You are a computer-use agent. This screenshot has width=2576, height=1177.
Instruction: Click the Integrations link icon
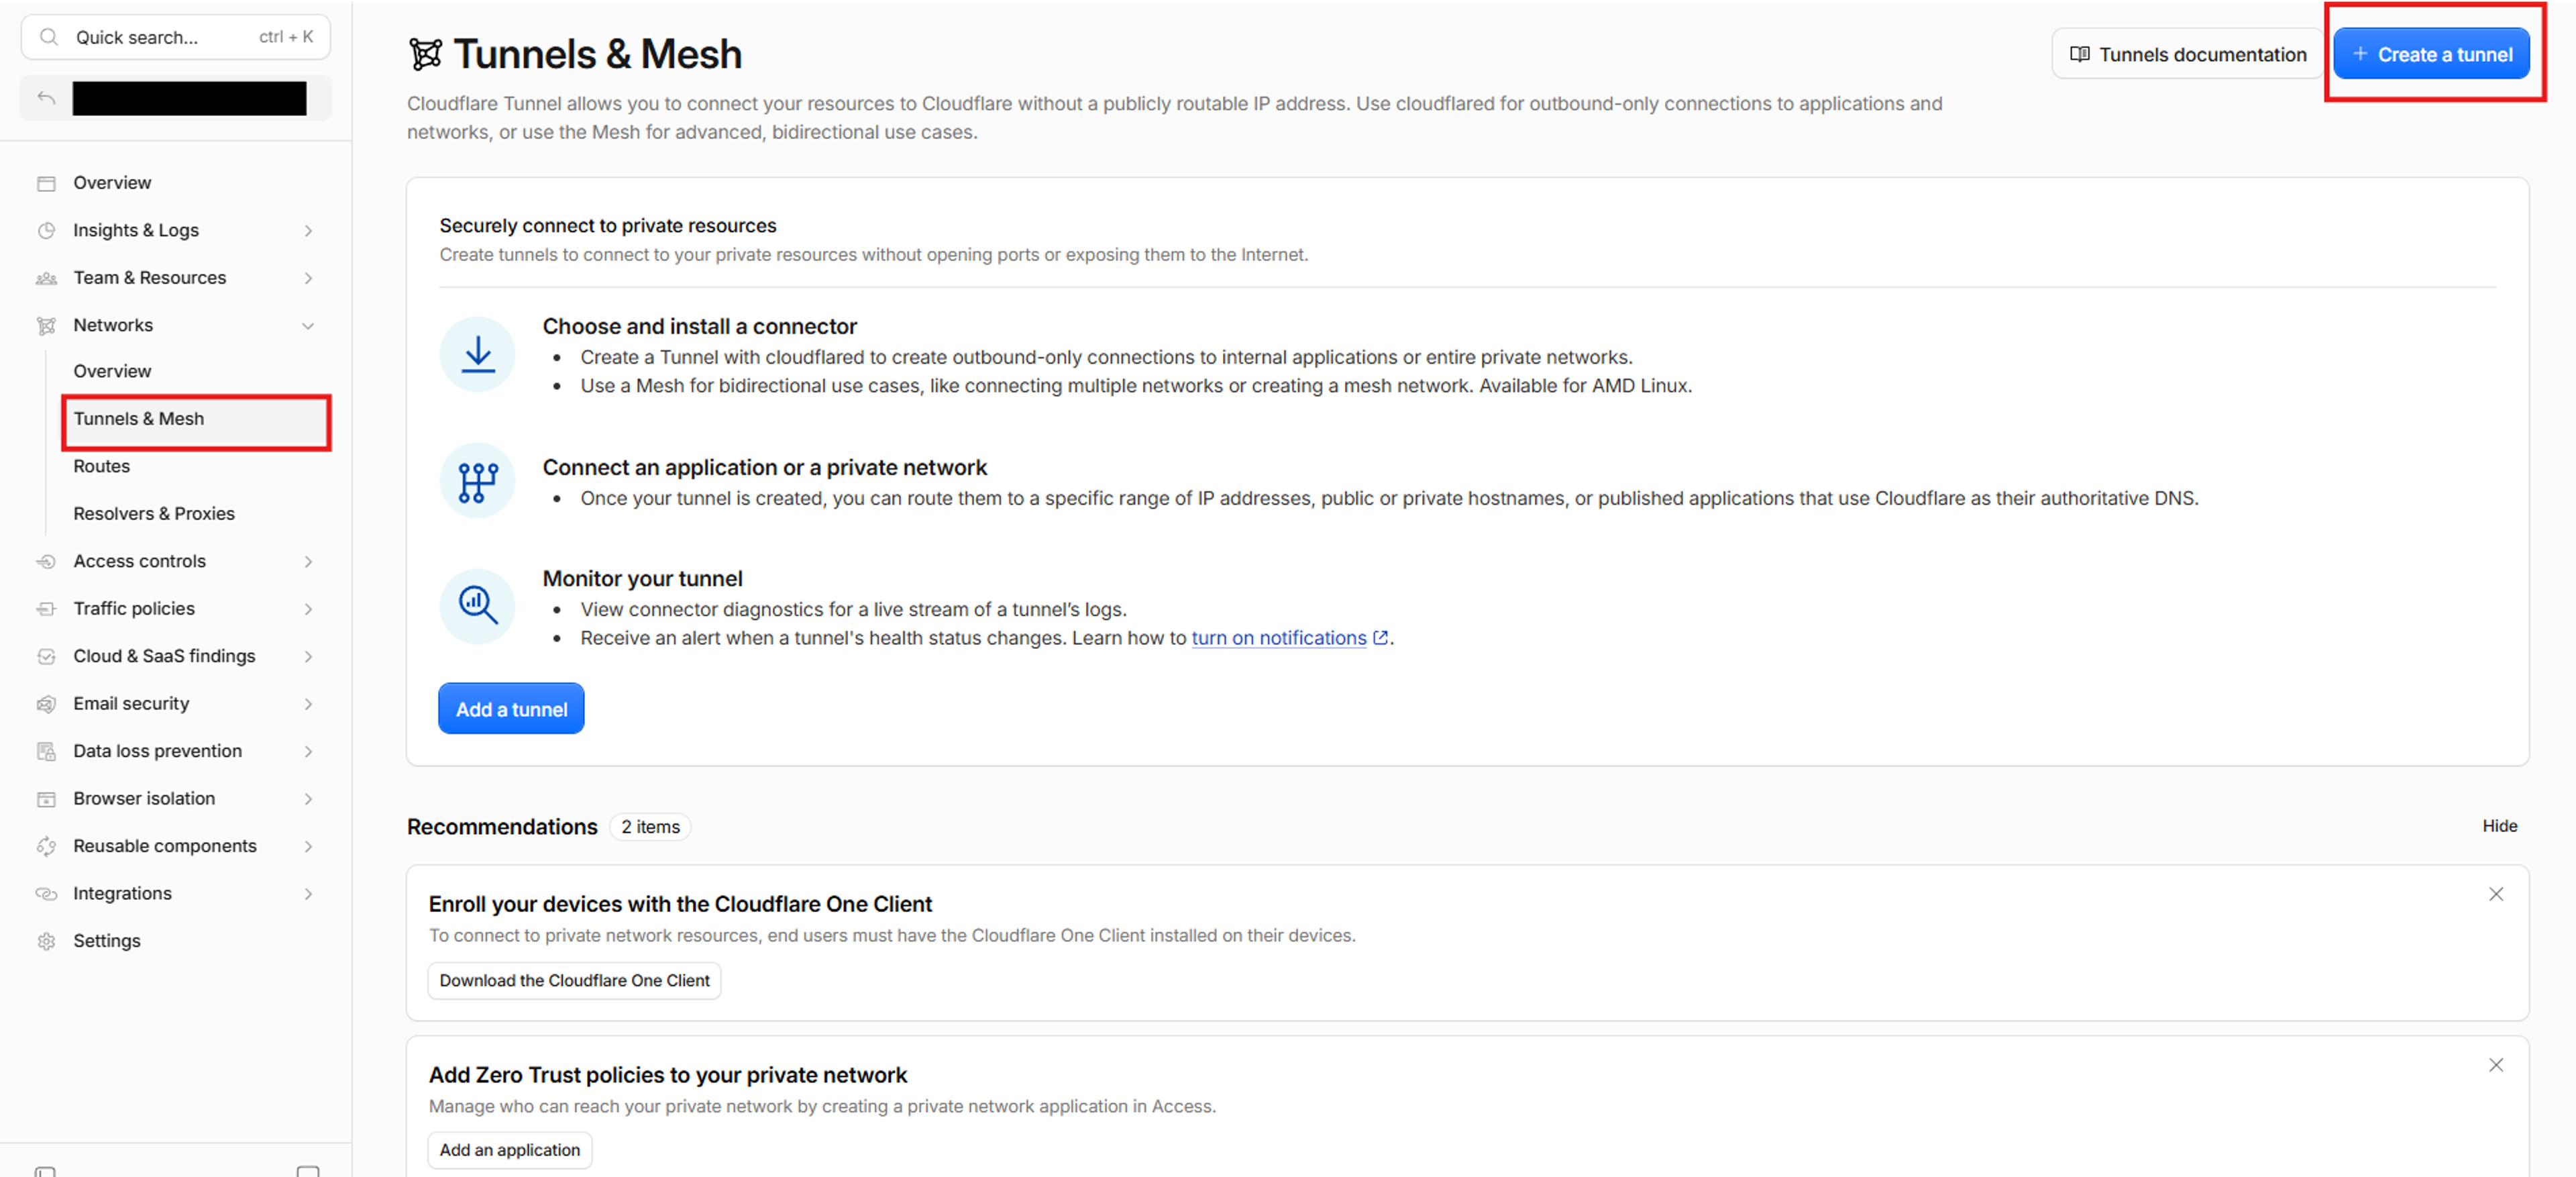tap(46, 894)
